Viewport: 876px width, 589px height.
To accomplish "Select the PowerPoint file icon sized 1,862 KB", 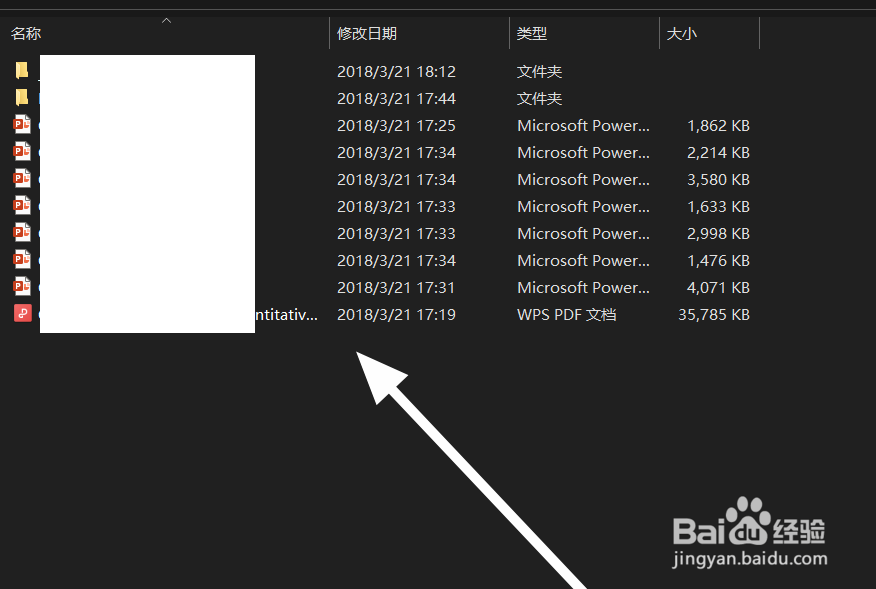I will click(22, 124).
